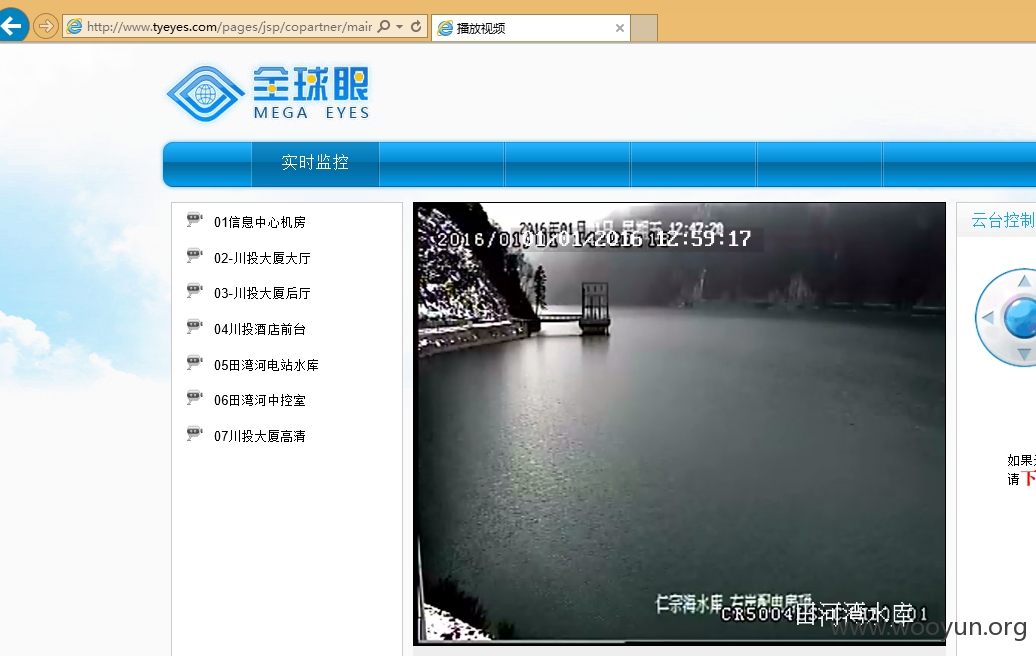This screenshot has width=1036, height=656.
Task: Click the red 下 download link
Action: point(1029,479)
